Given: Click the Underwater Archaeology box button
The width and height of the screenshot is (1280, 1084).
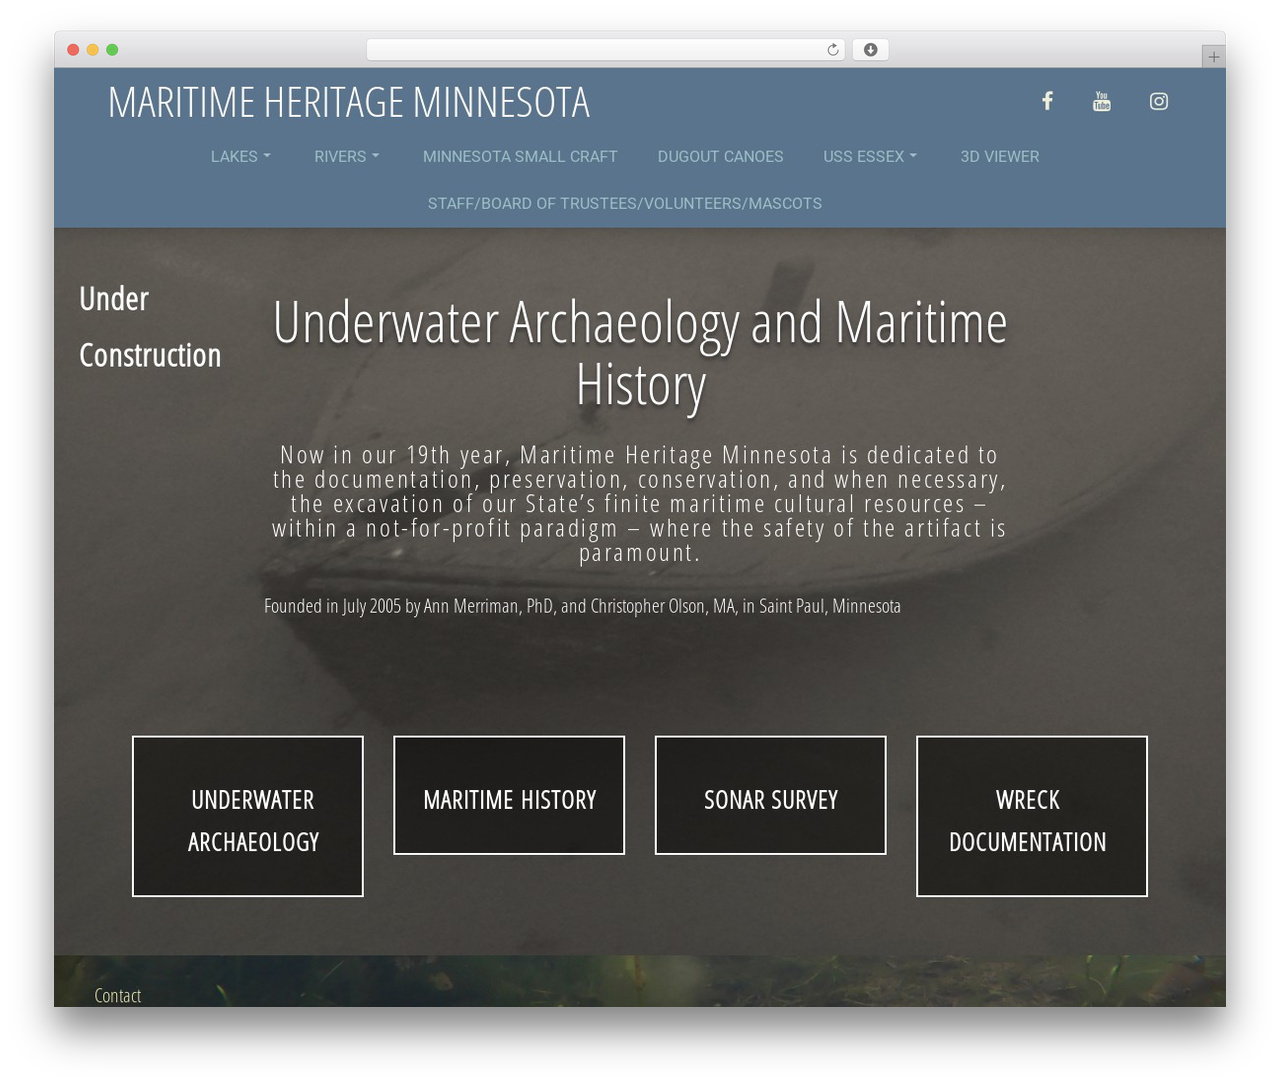Looking at the screenshot, I should point(248,816).
